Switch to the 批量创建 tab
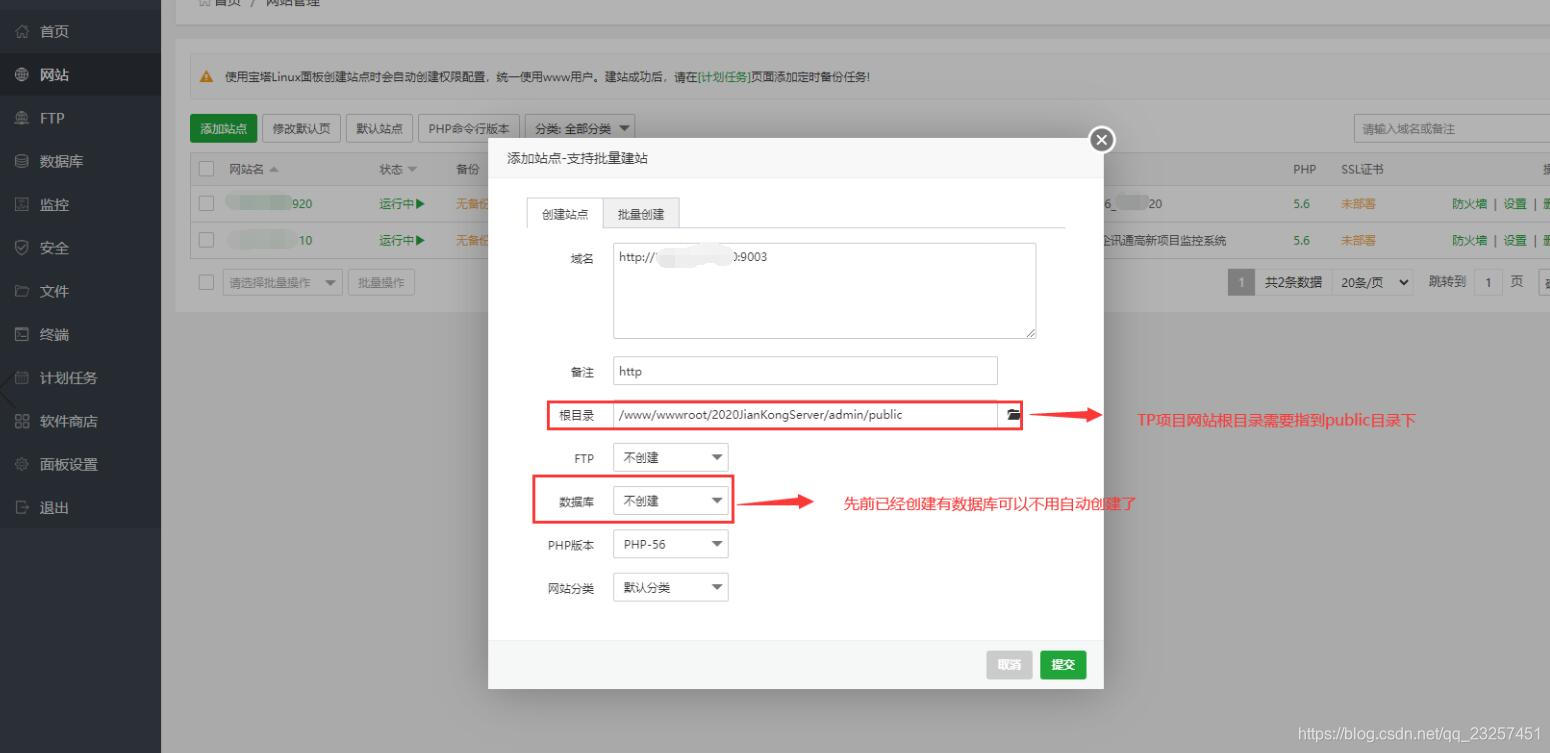This screenshot has height=753, width=1550. pyautogui.click(x=641, y=214)
